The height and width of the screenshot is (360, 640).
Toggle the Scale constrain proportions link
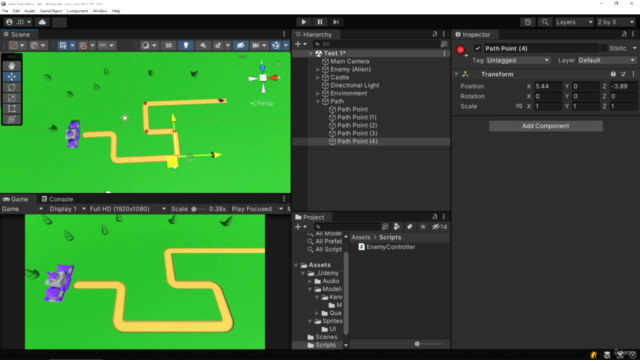click(x=518, y=106)
